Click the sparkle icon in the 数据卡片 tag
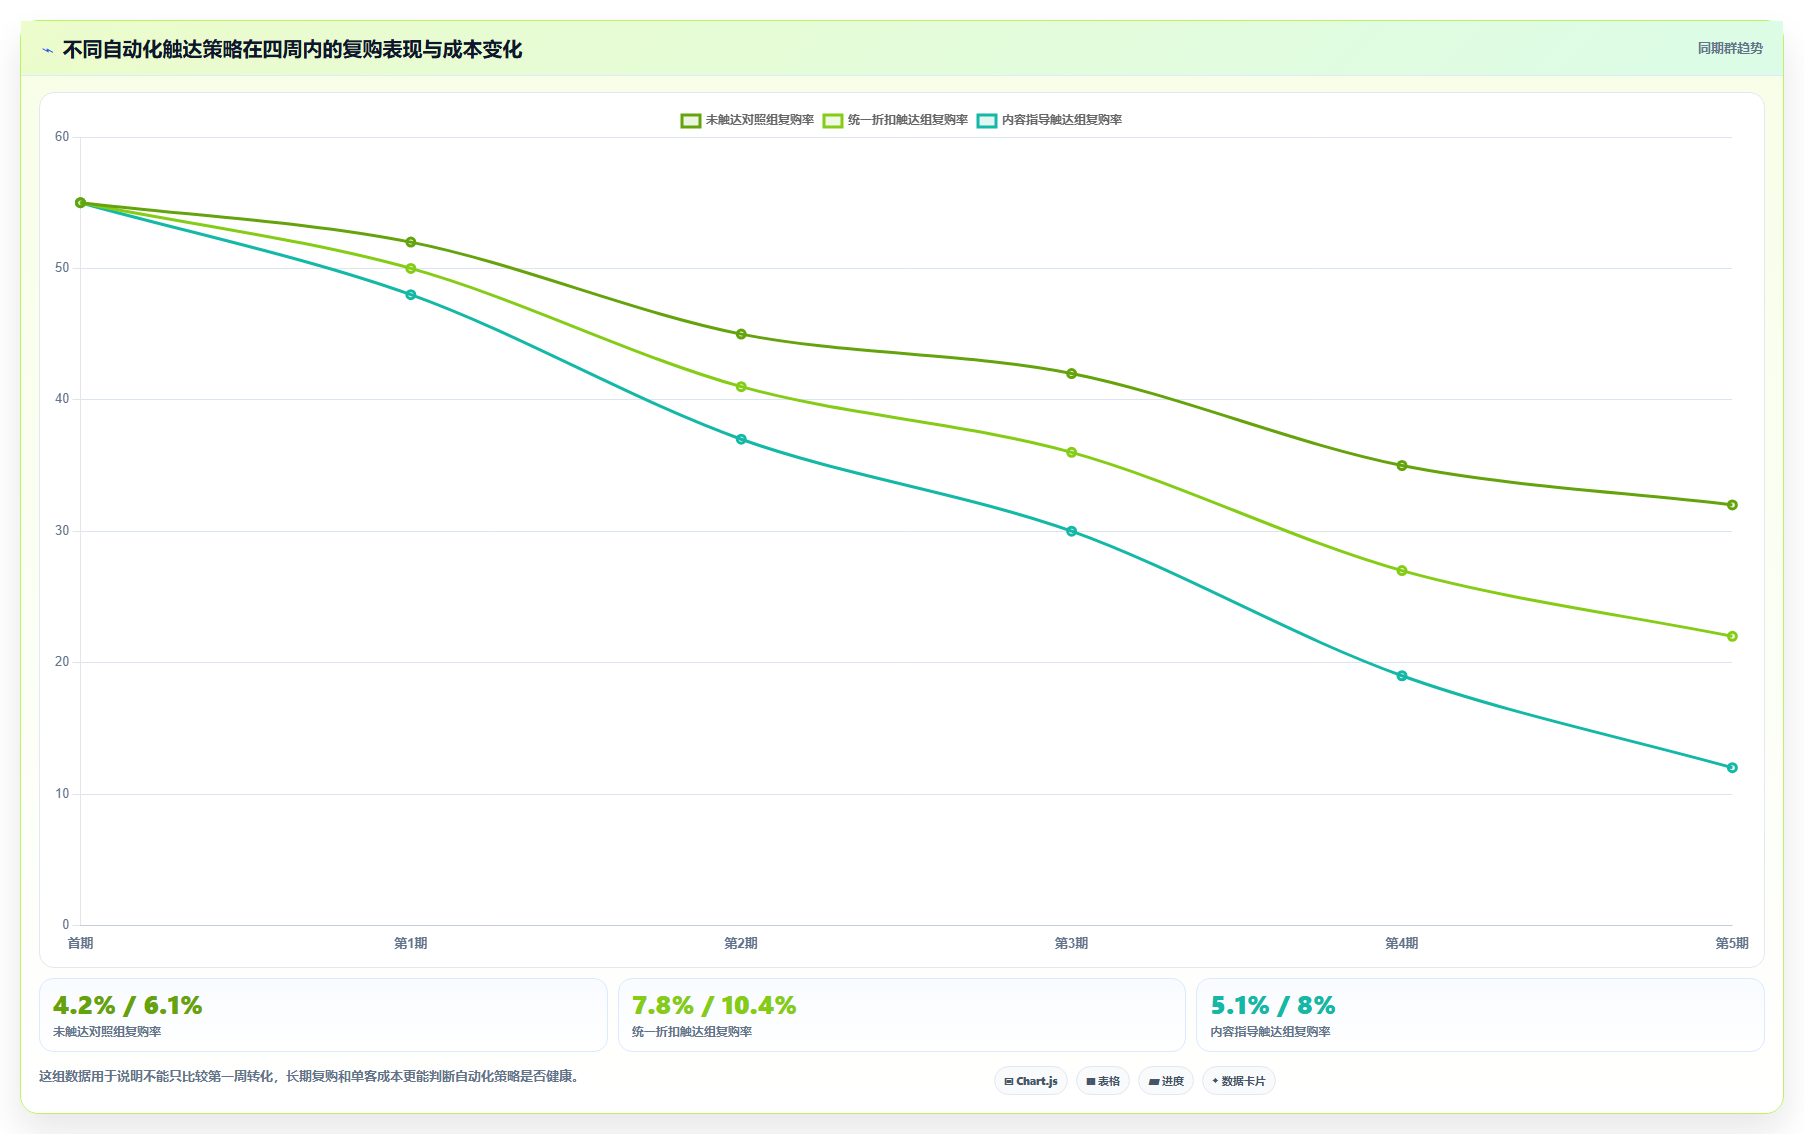Image resolution: width=1804 pixels, height=1134 pixels. click(x=1215, y=1081)
